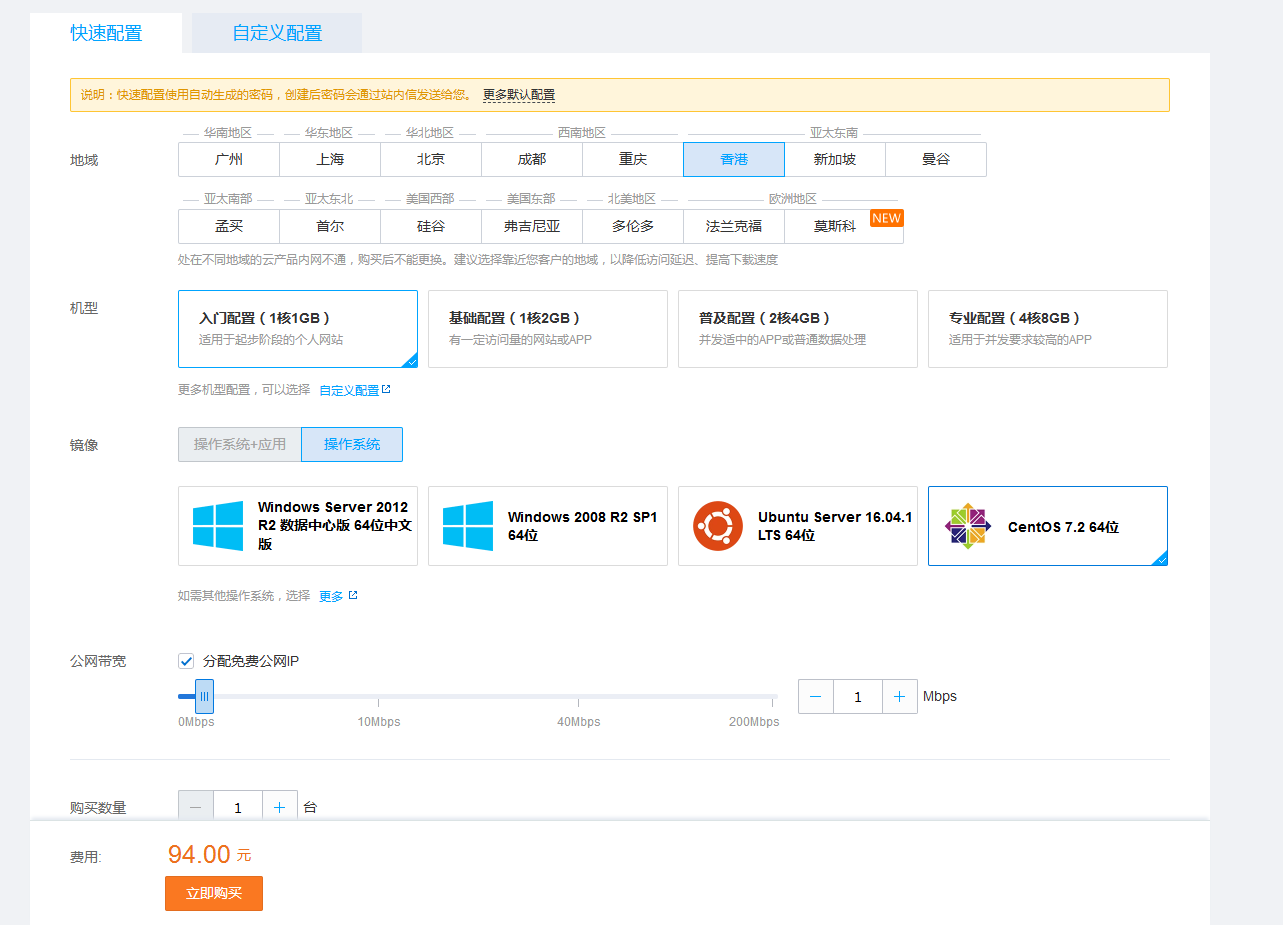Open the 更多默认配置 link

(x=518, y=95)
